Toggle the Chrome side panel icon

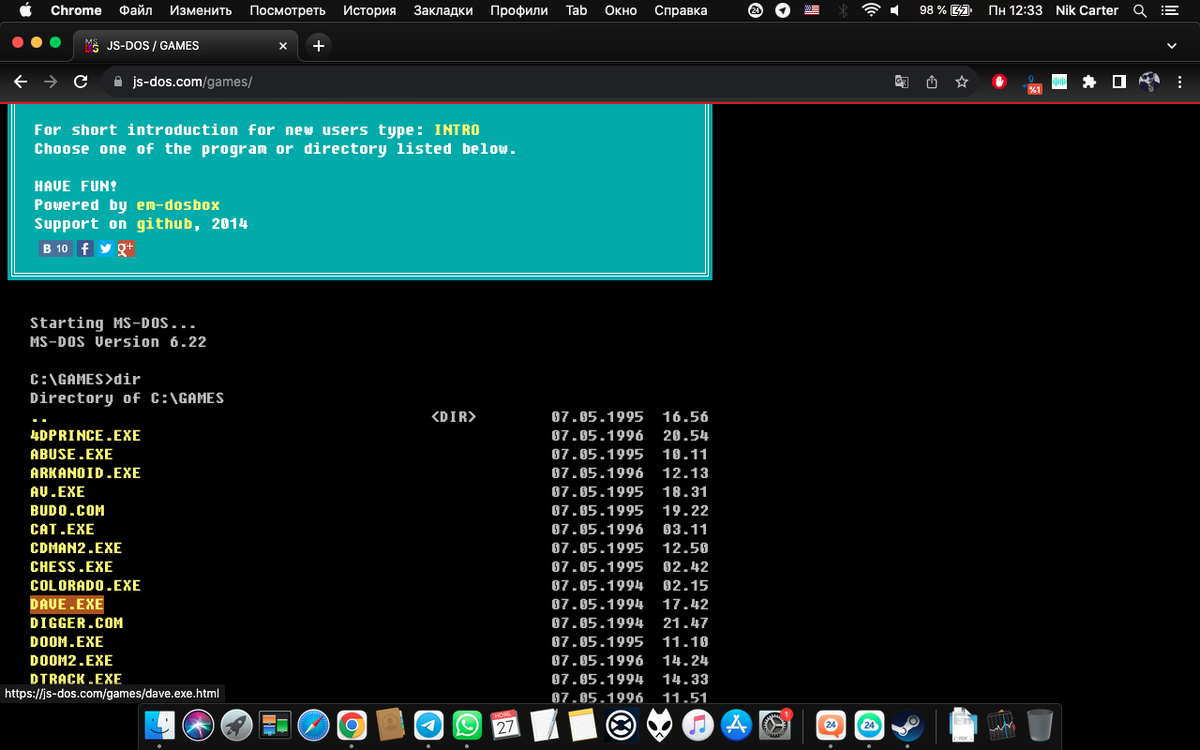pyautogui.click(x=1119, y=82)
